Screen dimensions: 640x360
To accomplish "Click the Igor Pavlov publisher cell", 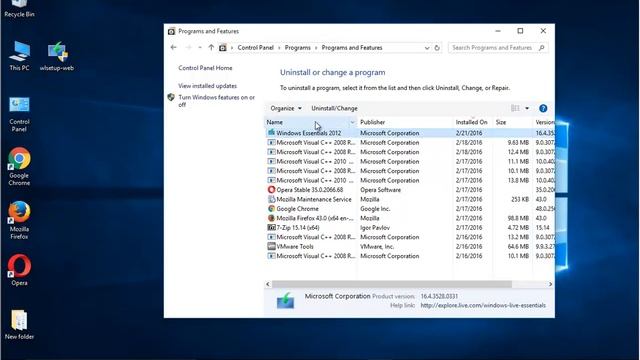I will pyautogui.click(x=375, y=227).
